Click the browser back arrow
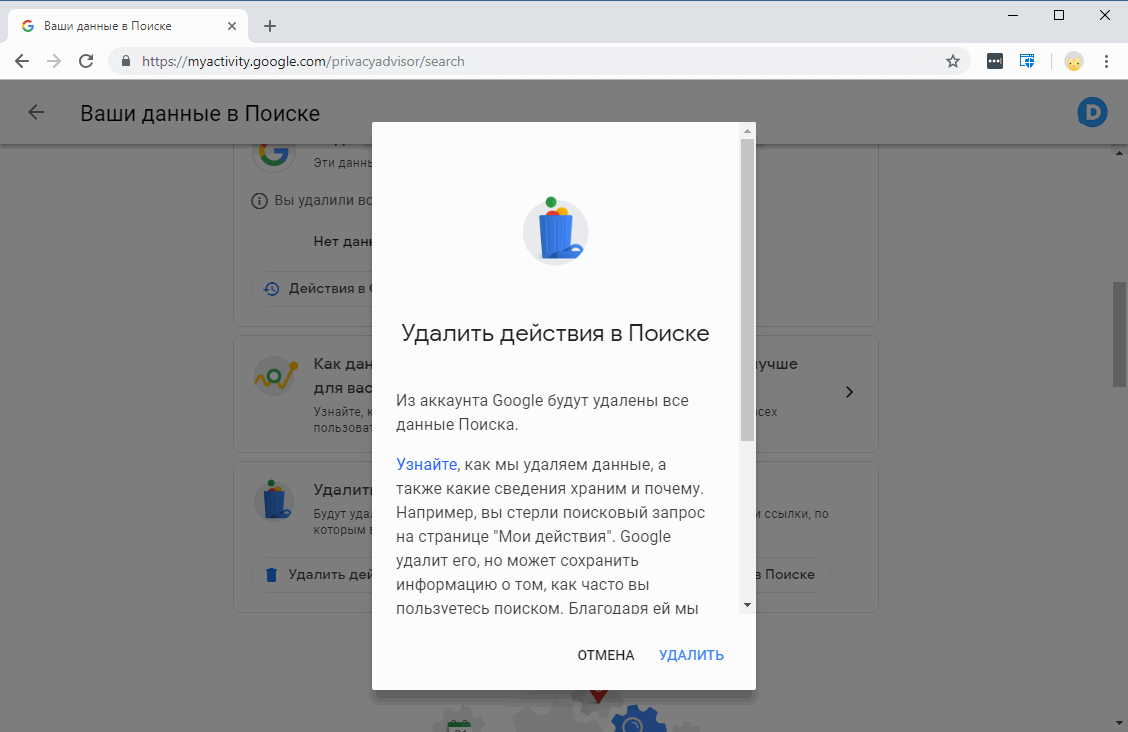Screen dimensions: 1128x732 click(22, 61)
